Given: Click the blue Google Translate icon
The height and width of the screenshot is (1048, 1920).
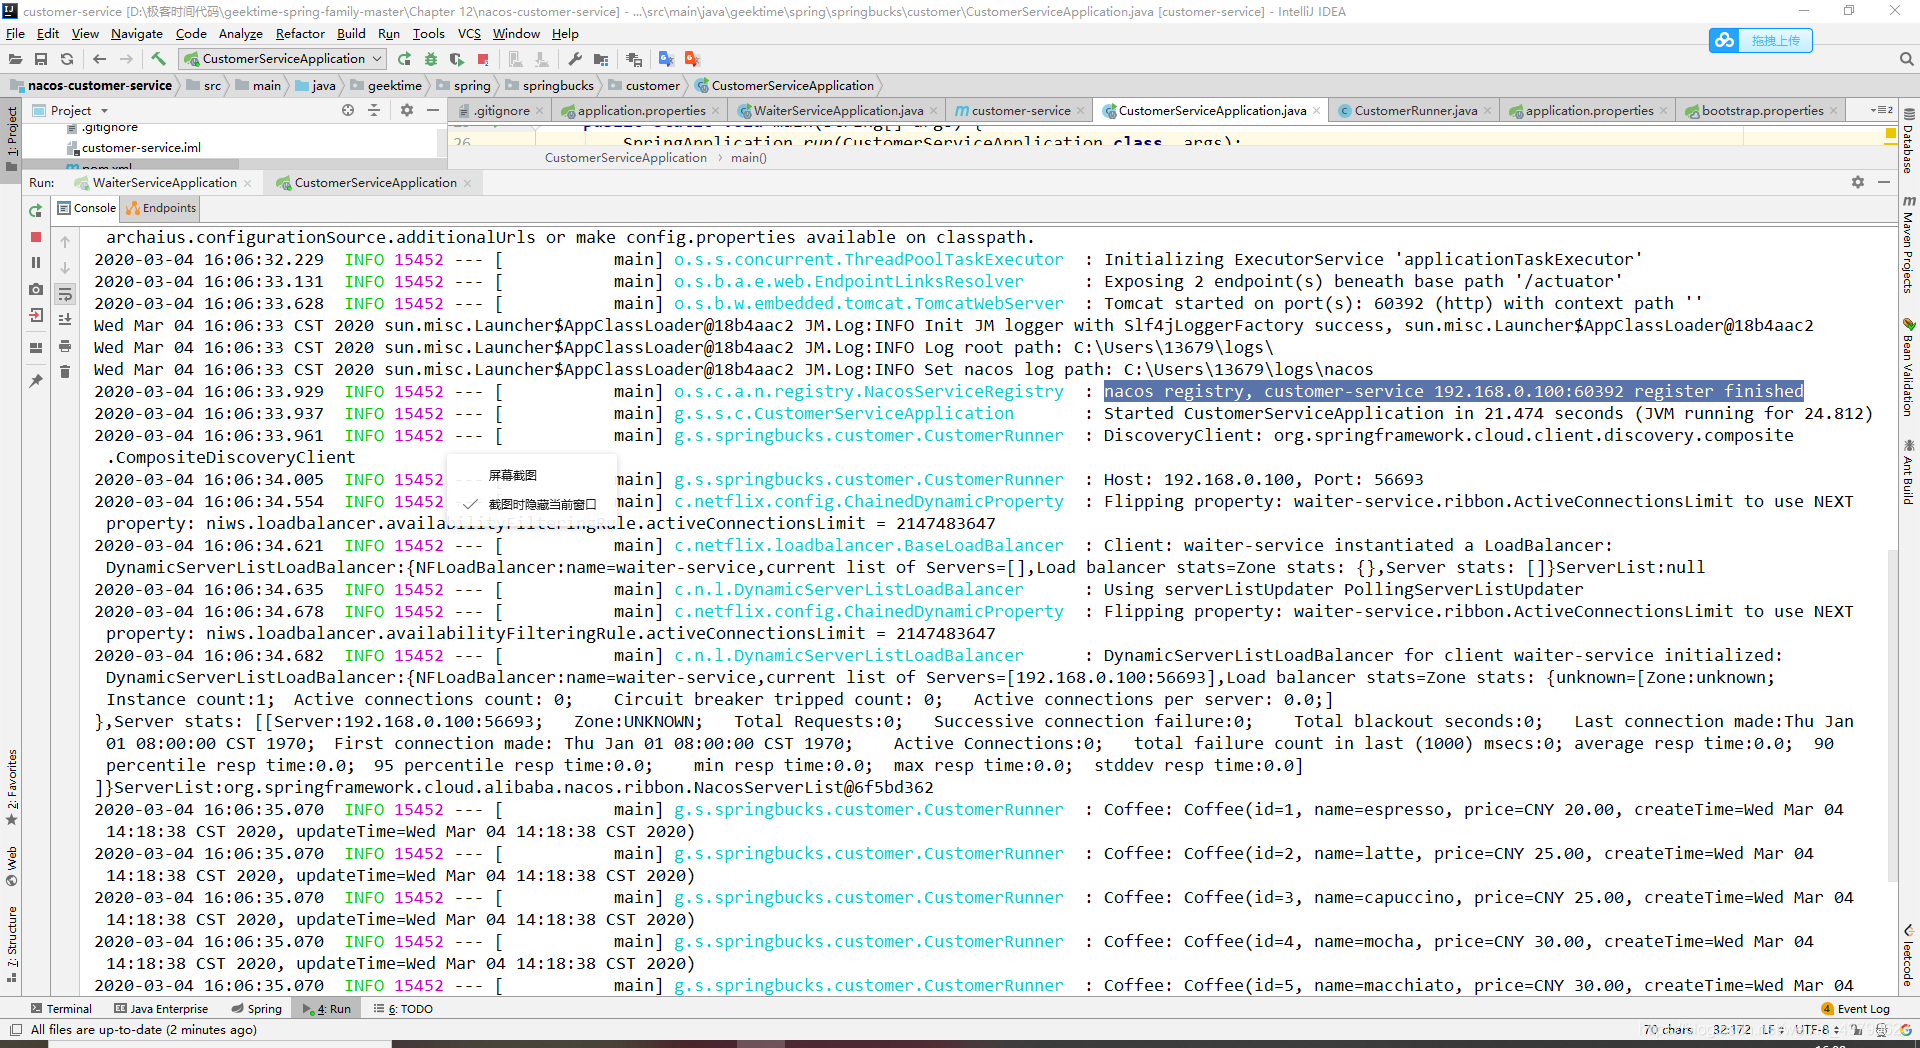Looking at the screenshot, I should tap(666, 59).
